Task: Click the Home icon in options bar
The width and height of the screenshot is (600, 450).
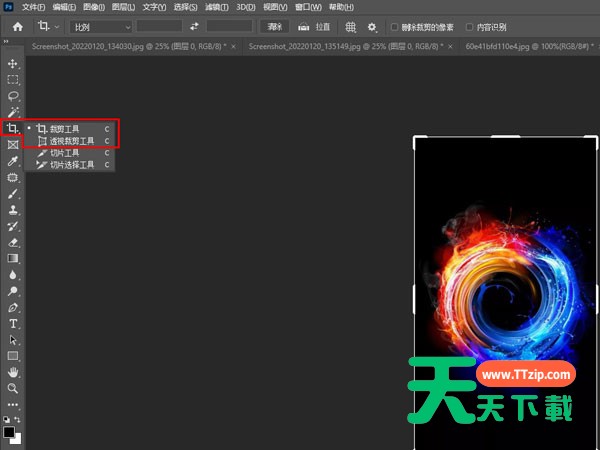Action: (x=18, y=27)
